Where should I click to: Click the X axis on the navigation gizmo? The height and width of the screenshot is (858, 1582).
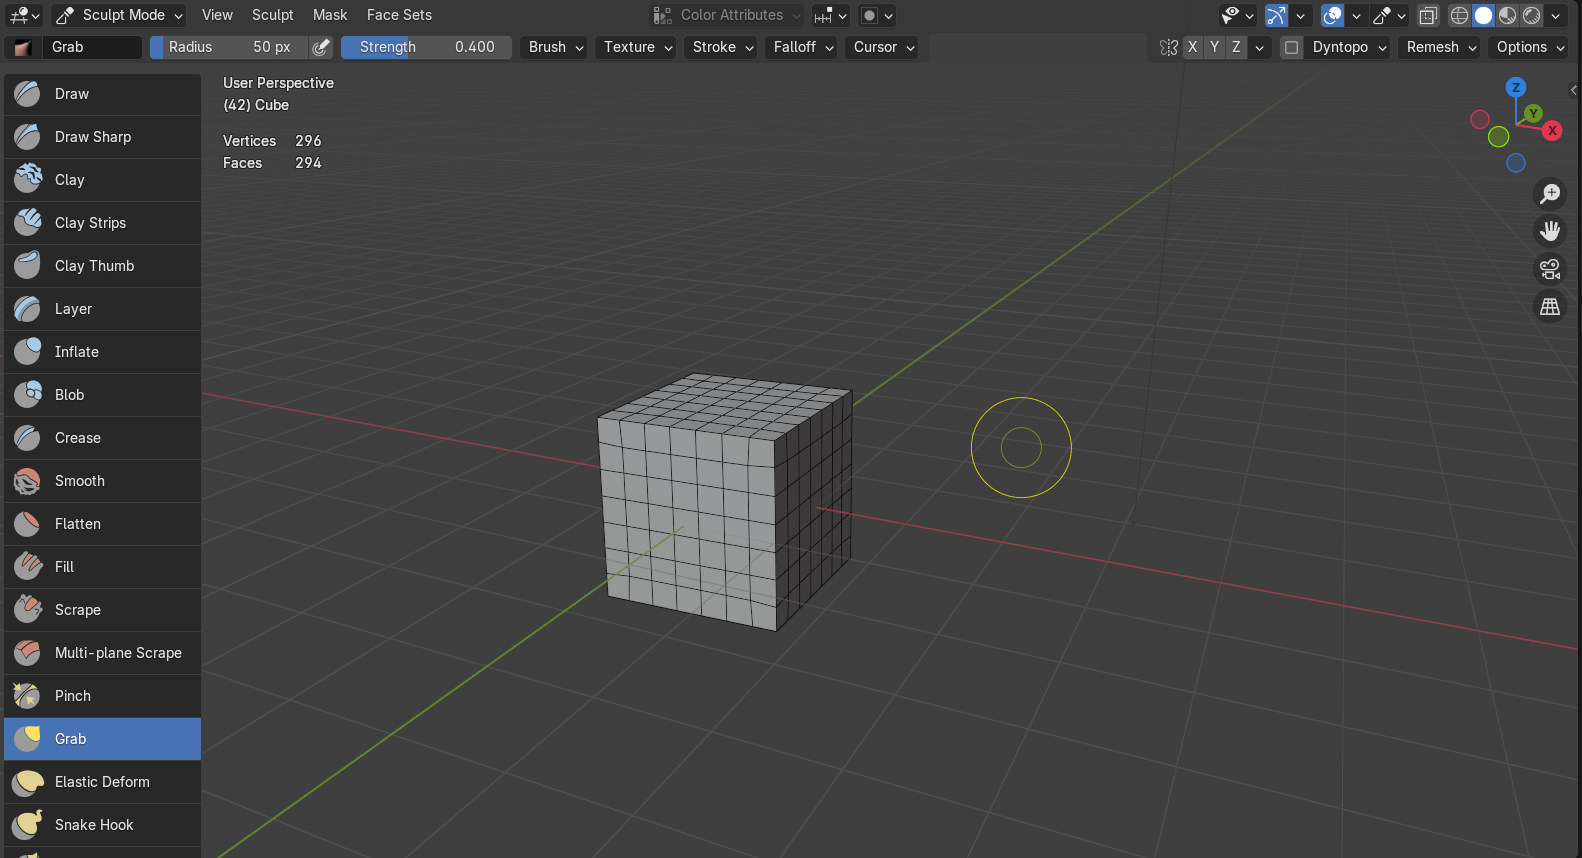(x=1552, y=131)
